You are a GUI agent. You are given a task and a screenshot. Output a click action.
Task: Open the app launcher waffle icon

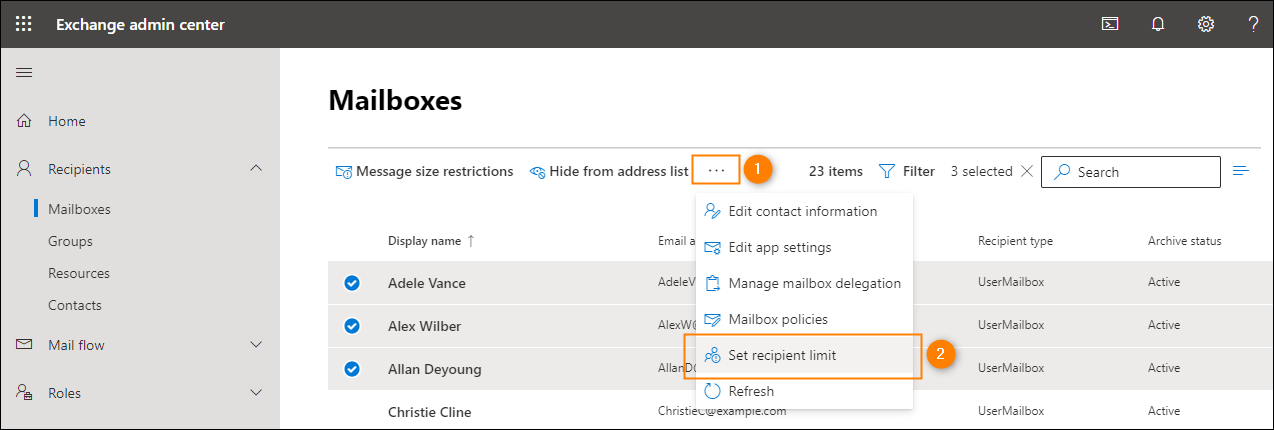[x=23, y=24]
